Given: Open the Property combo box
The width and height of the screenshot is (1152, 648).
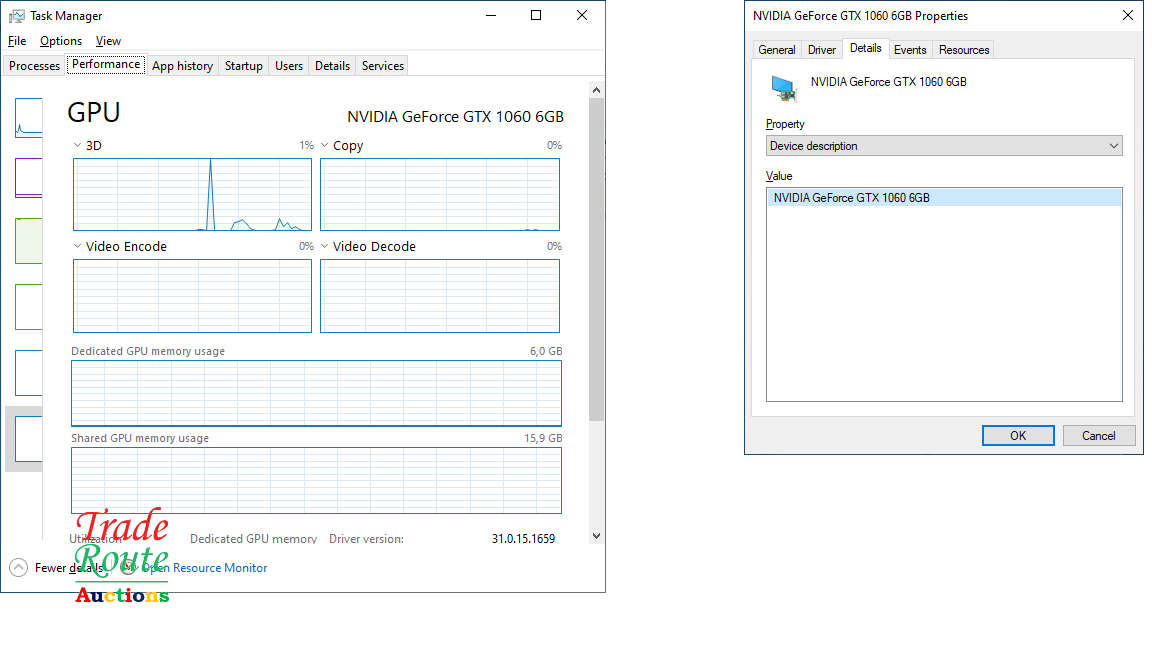Looking at the screenshot, I should 943,146.
